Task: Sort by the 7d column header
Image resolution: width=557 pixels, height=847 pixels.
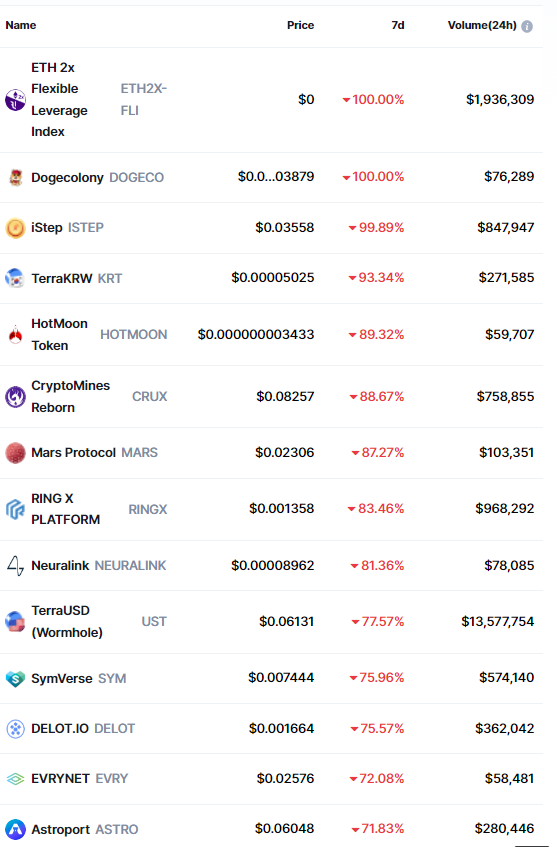Action: [x=398, y=25]
